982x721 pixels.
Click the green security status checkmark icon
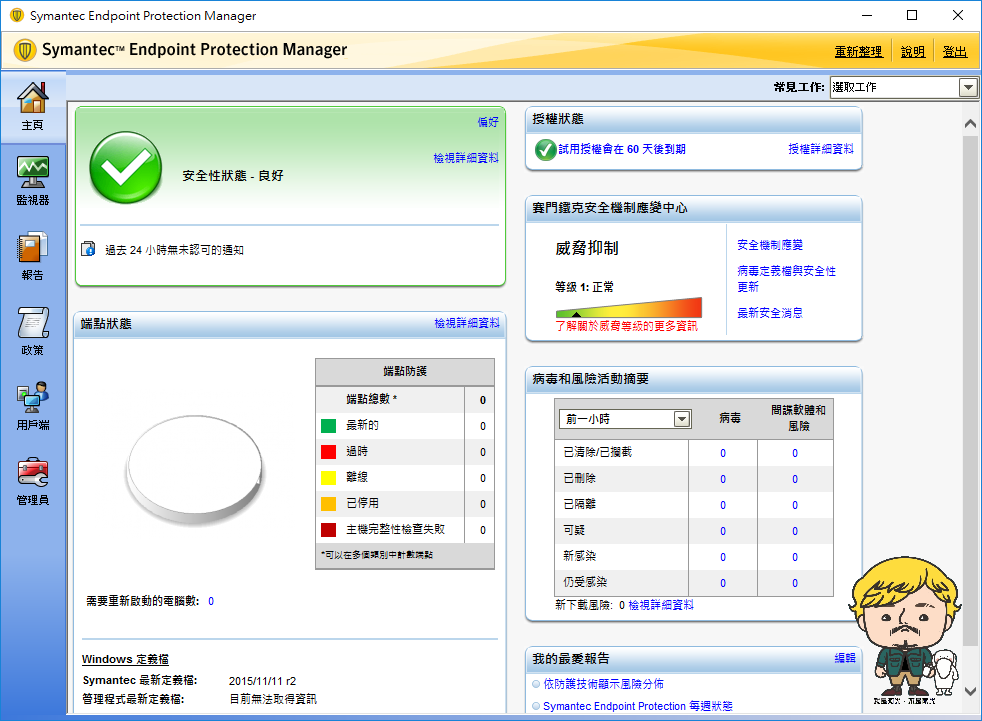tap(126, 168)
